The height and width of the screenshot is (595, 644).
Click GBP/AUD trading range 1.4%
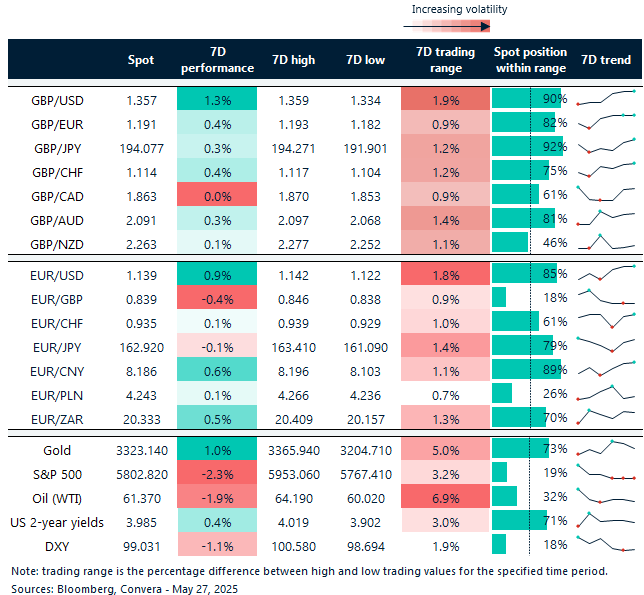446,218
